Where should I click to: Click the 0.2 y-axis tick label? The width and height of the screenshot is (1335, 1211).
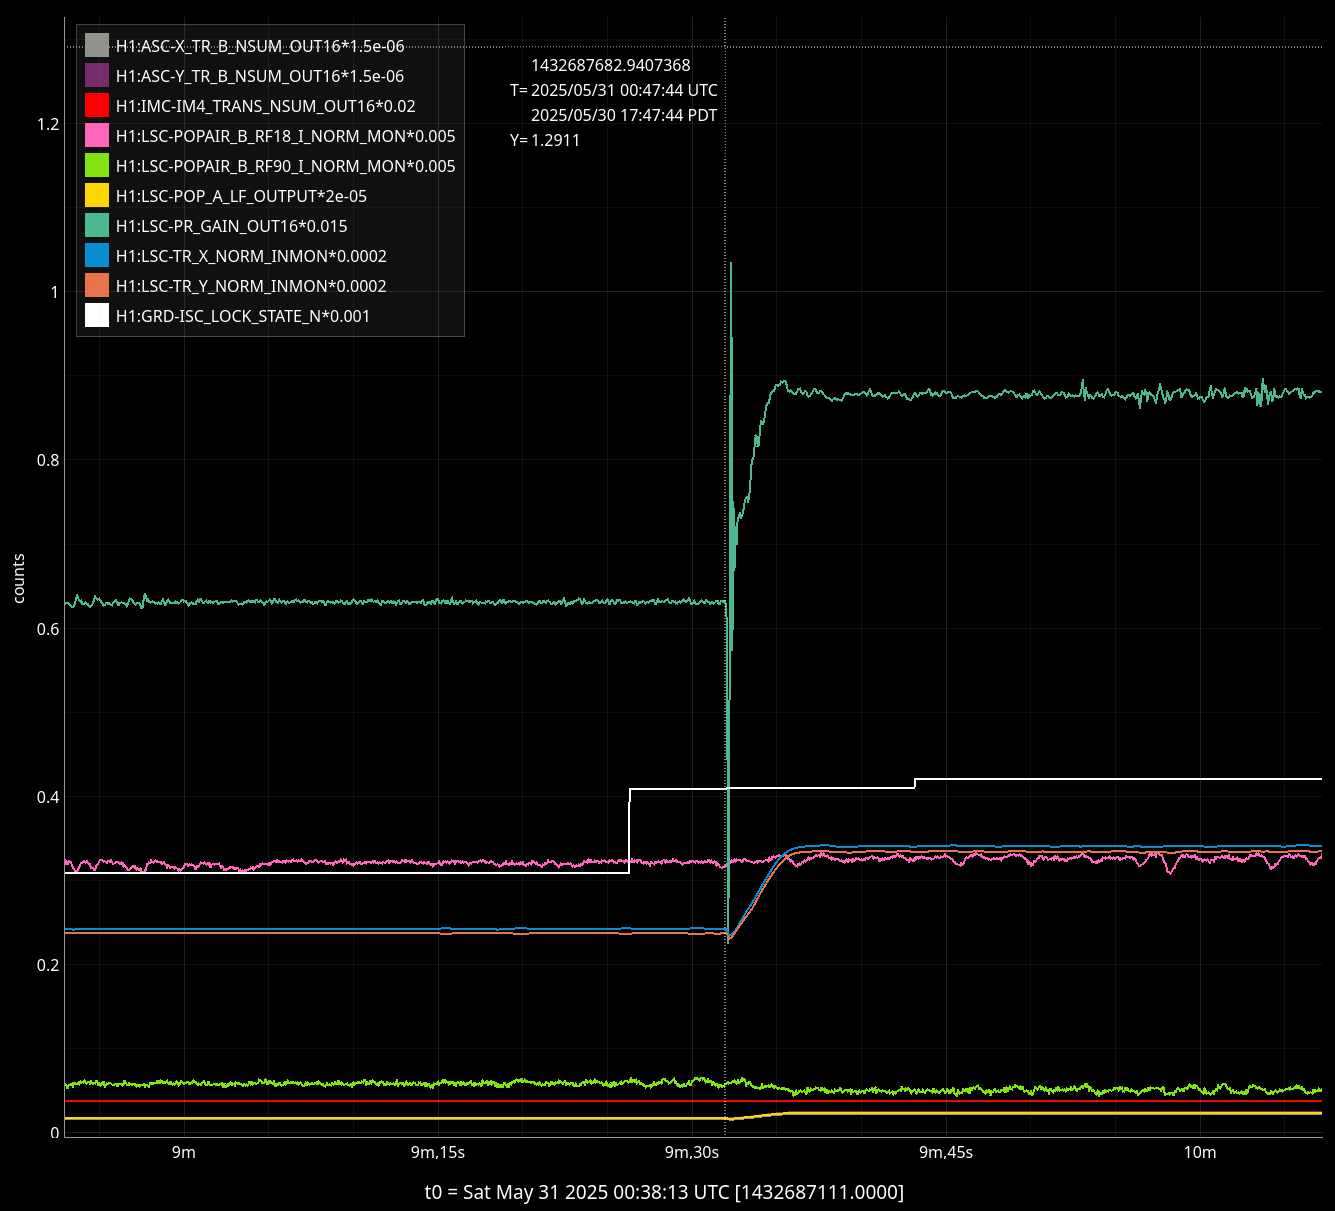coord(48,965)
